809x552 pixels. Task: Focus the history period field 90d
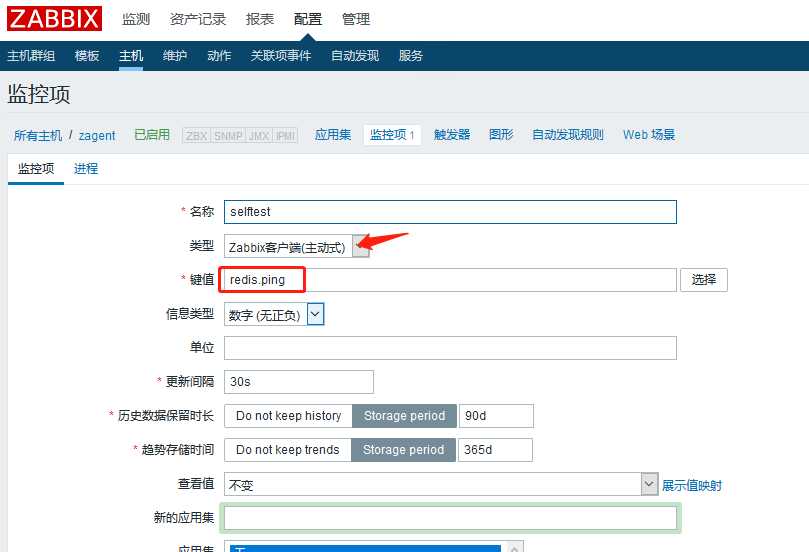point(496,416)
